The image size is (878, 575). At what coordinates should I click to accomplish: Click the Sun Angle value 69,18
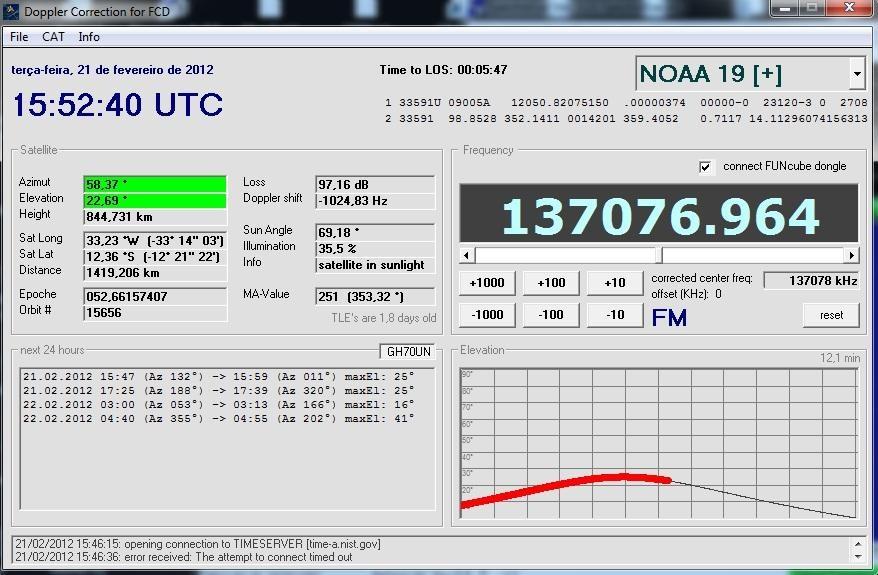(375, 232)
